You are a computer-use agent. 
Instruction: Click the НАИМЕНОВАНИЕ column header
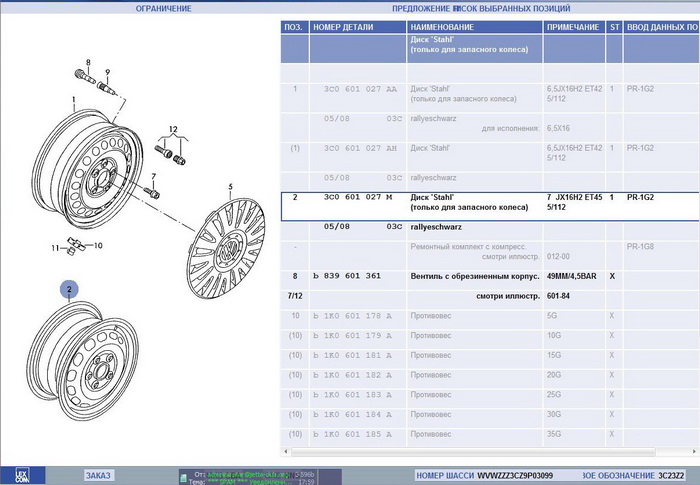(x=475, y=27)
